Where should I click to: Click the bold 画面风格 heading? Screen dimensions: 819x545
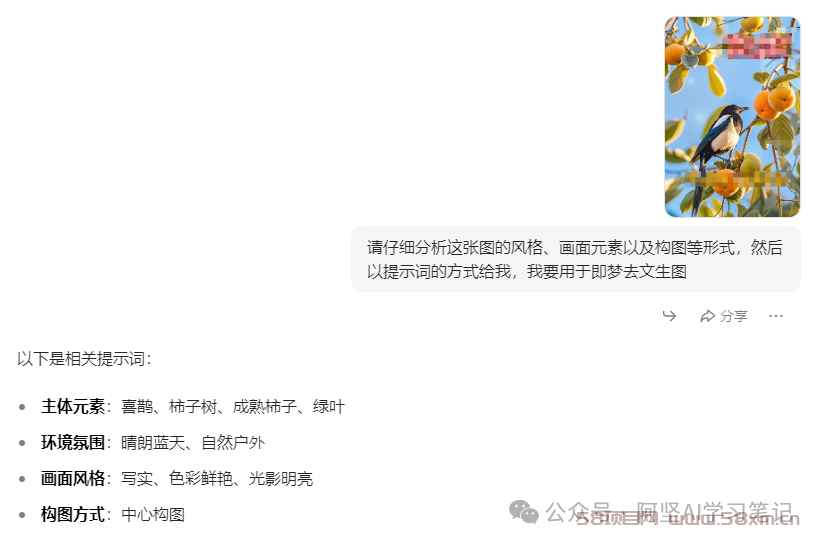pos(73,479)
